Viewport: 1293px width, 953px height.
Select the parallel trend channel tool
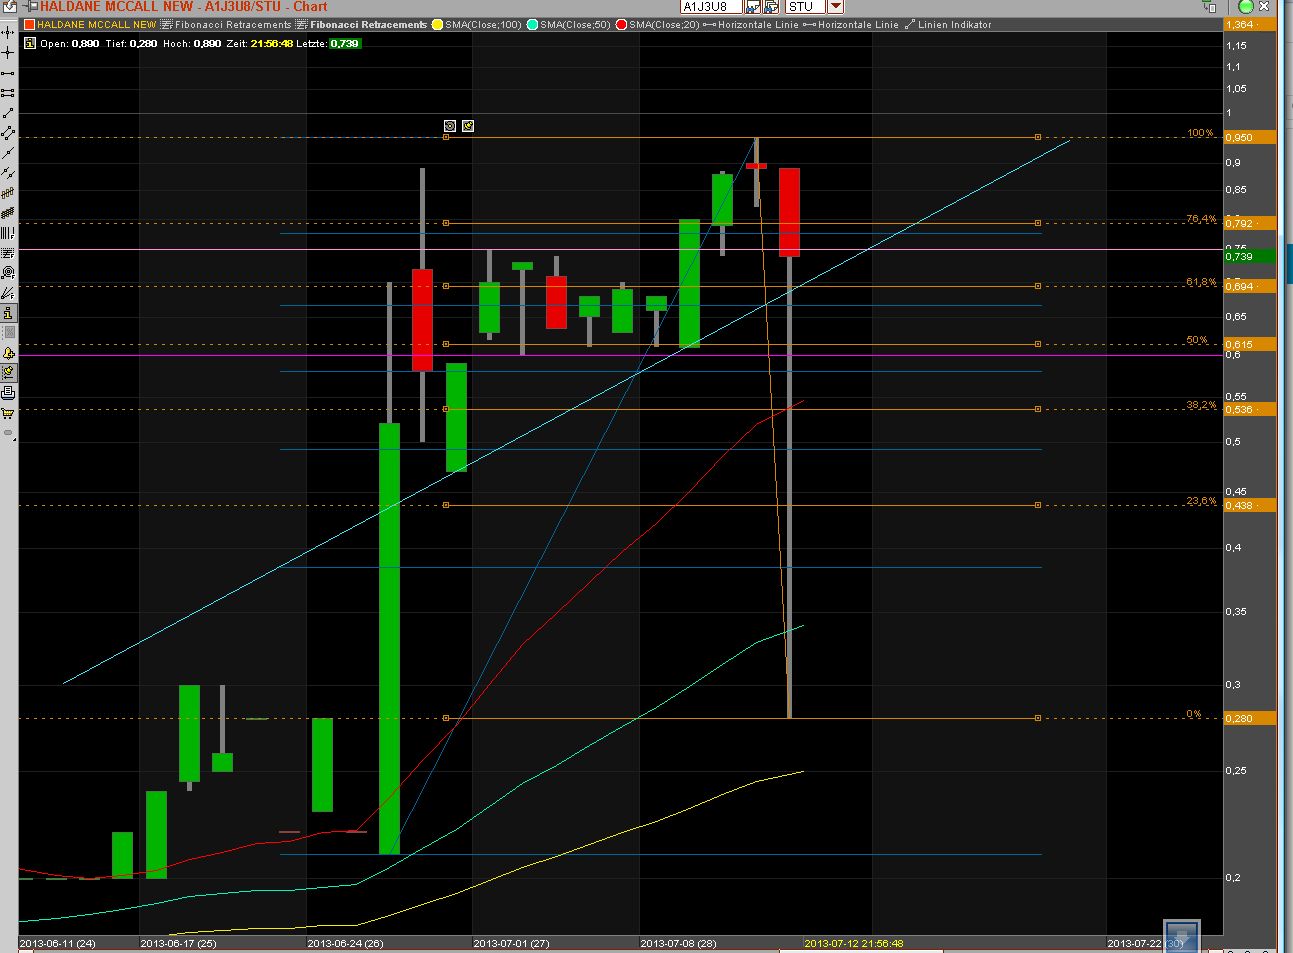8,133
